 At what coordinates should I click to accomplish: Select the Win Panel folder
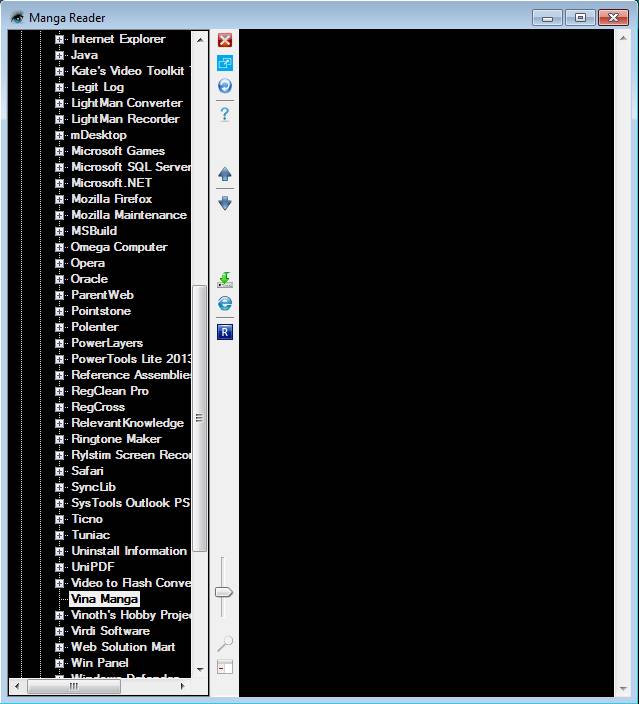pyautogui.click(x=100, y=663)
